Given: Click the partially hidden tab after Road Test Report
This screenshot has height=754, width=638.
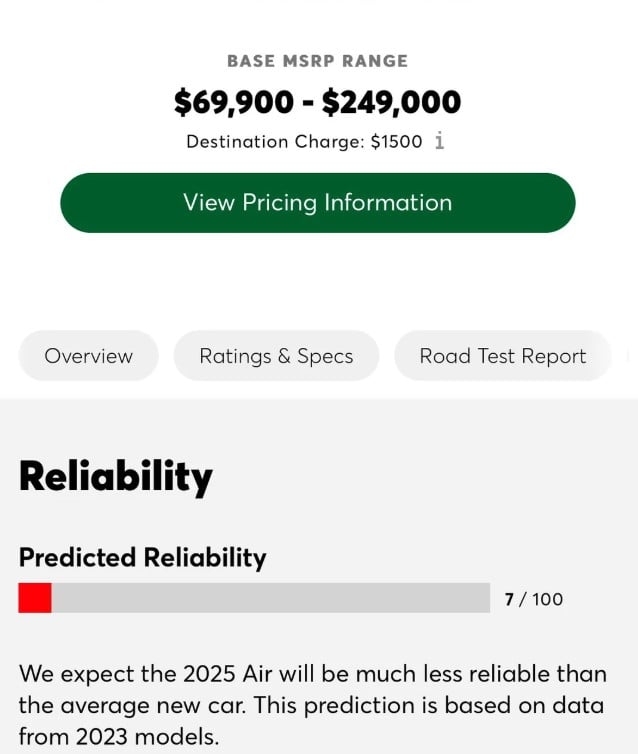Looking at the screenshot, I should click(x=630, y=356).
